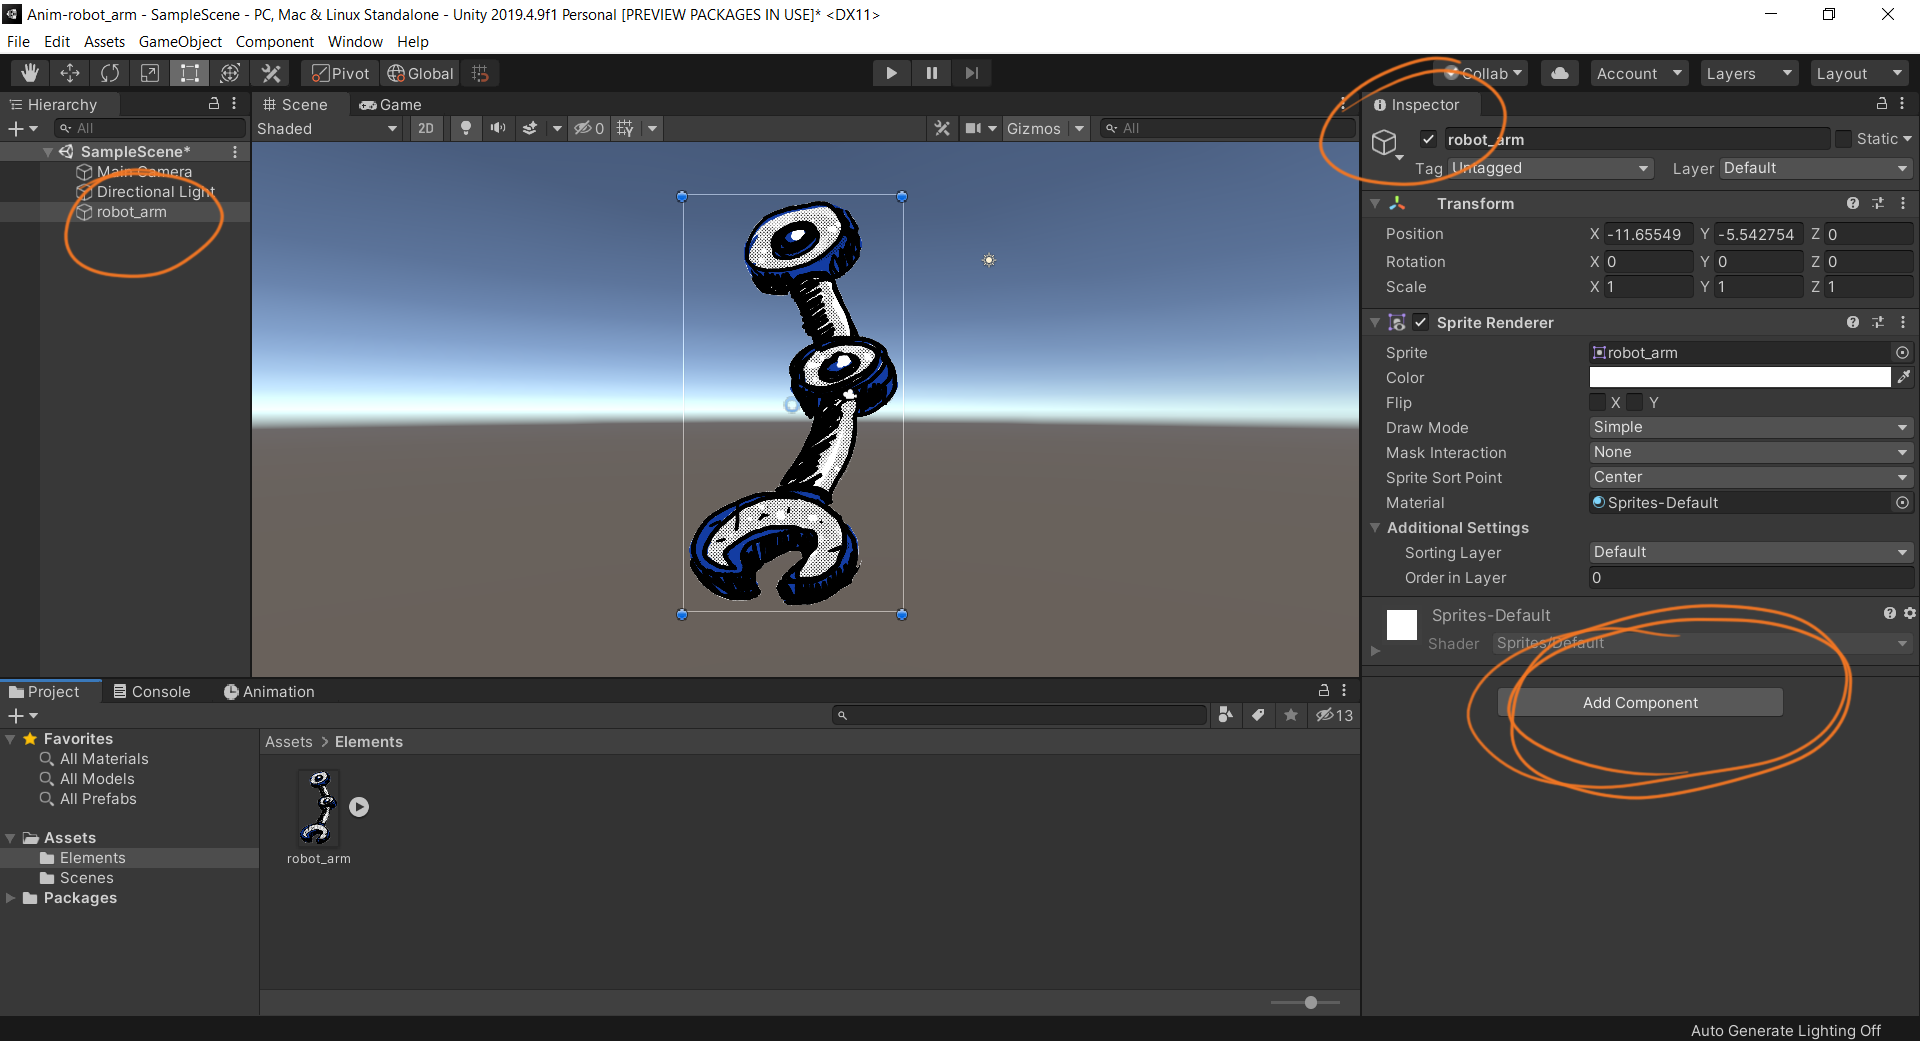Screen dimensions: 1920x1041
Task: Toggle the 2D view mode
Action: point(426,128)
